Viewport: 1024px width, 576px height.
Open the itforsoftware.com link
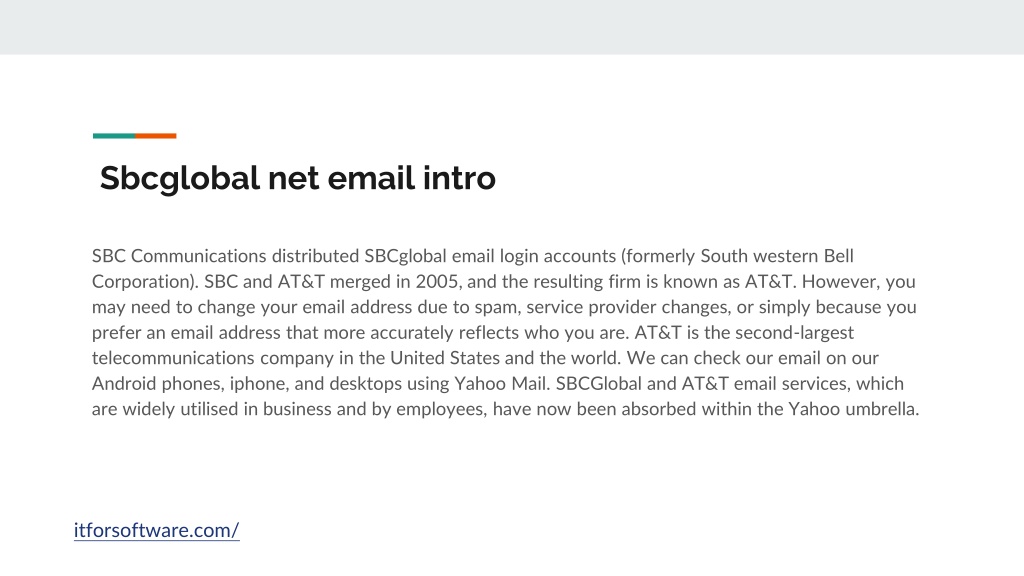[x=156, y=530]
